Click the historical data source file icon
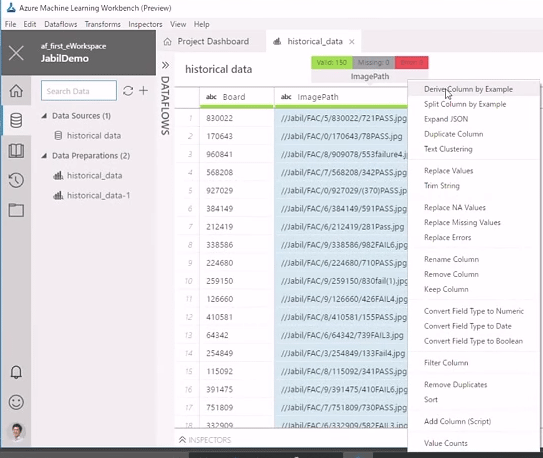 pyautogui.click(x=59, y=135)
